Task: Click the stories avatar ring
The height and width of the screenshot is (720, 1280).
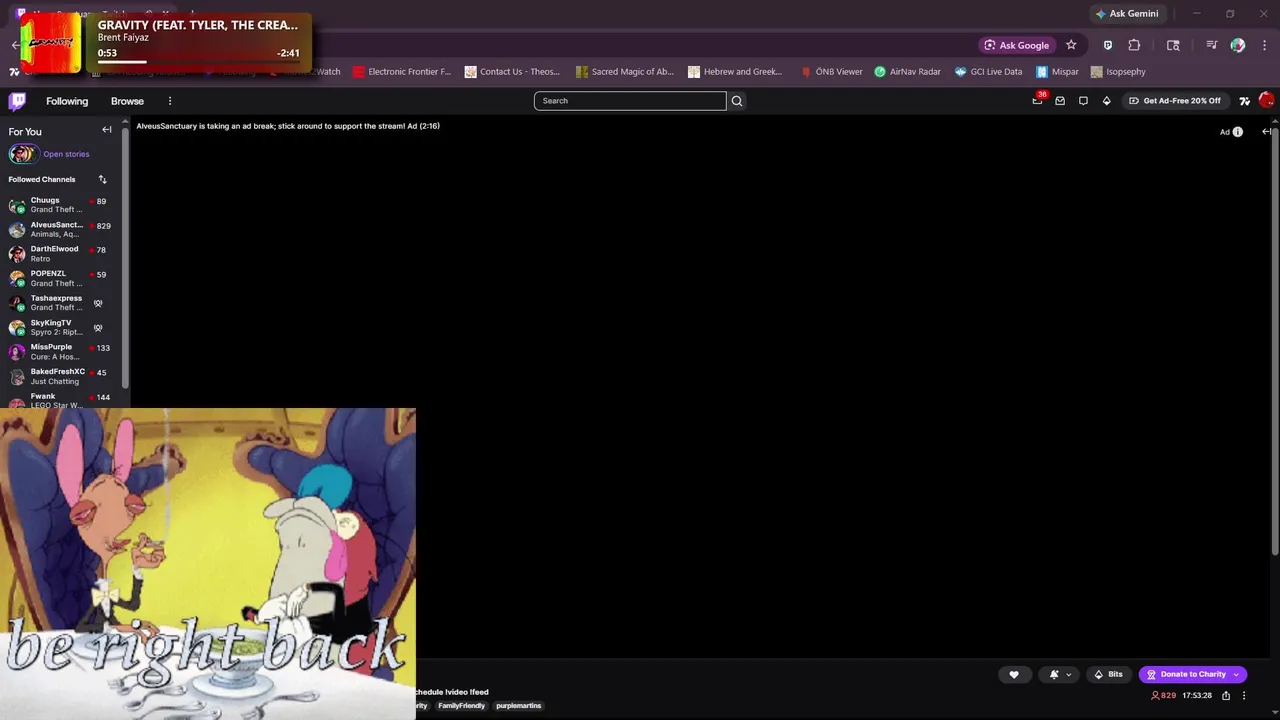Action: click(x=23, y=154)
